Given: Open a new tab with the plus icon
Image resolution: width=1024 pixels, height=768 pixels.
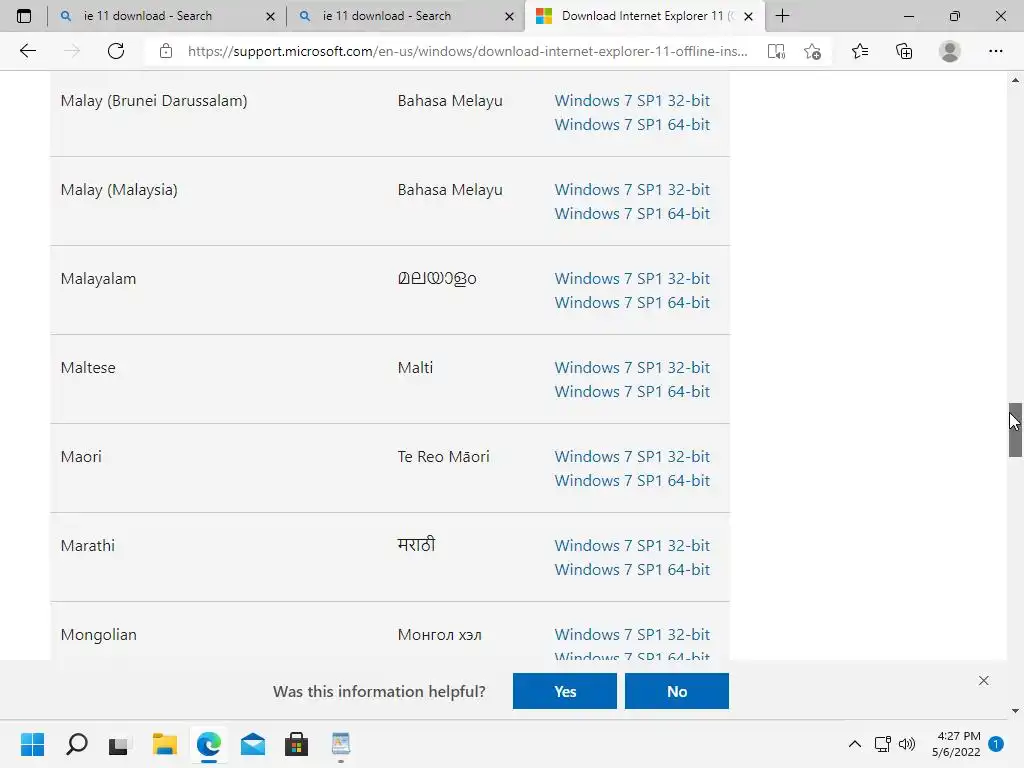Looking at the screenshot, I should pos(782,16).
